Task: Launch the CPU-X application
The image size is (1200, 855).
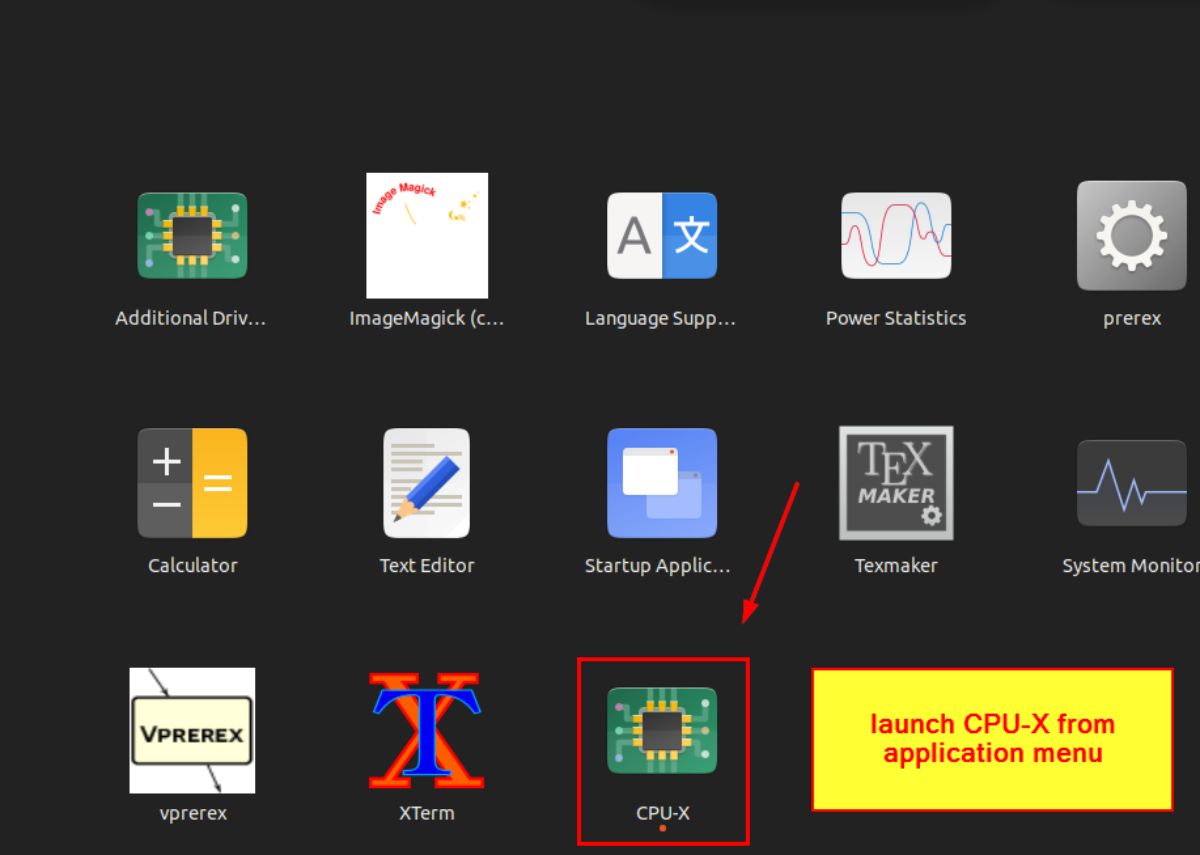Action: pyautogui.click(x=663, y=731)
